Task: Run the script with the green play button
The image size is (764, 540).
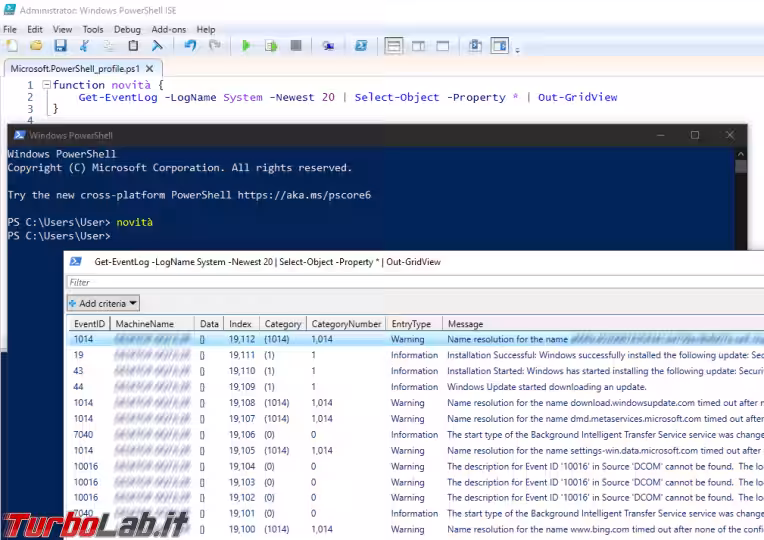Action: pos(246,46)
